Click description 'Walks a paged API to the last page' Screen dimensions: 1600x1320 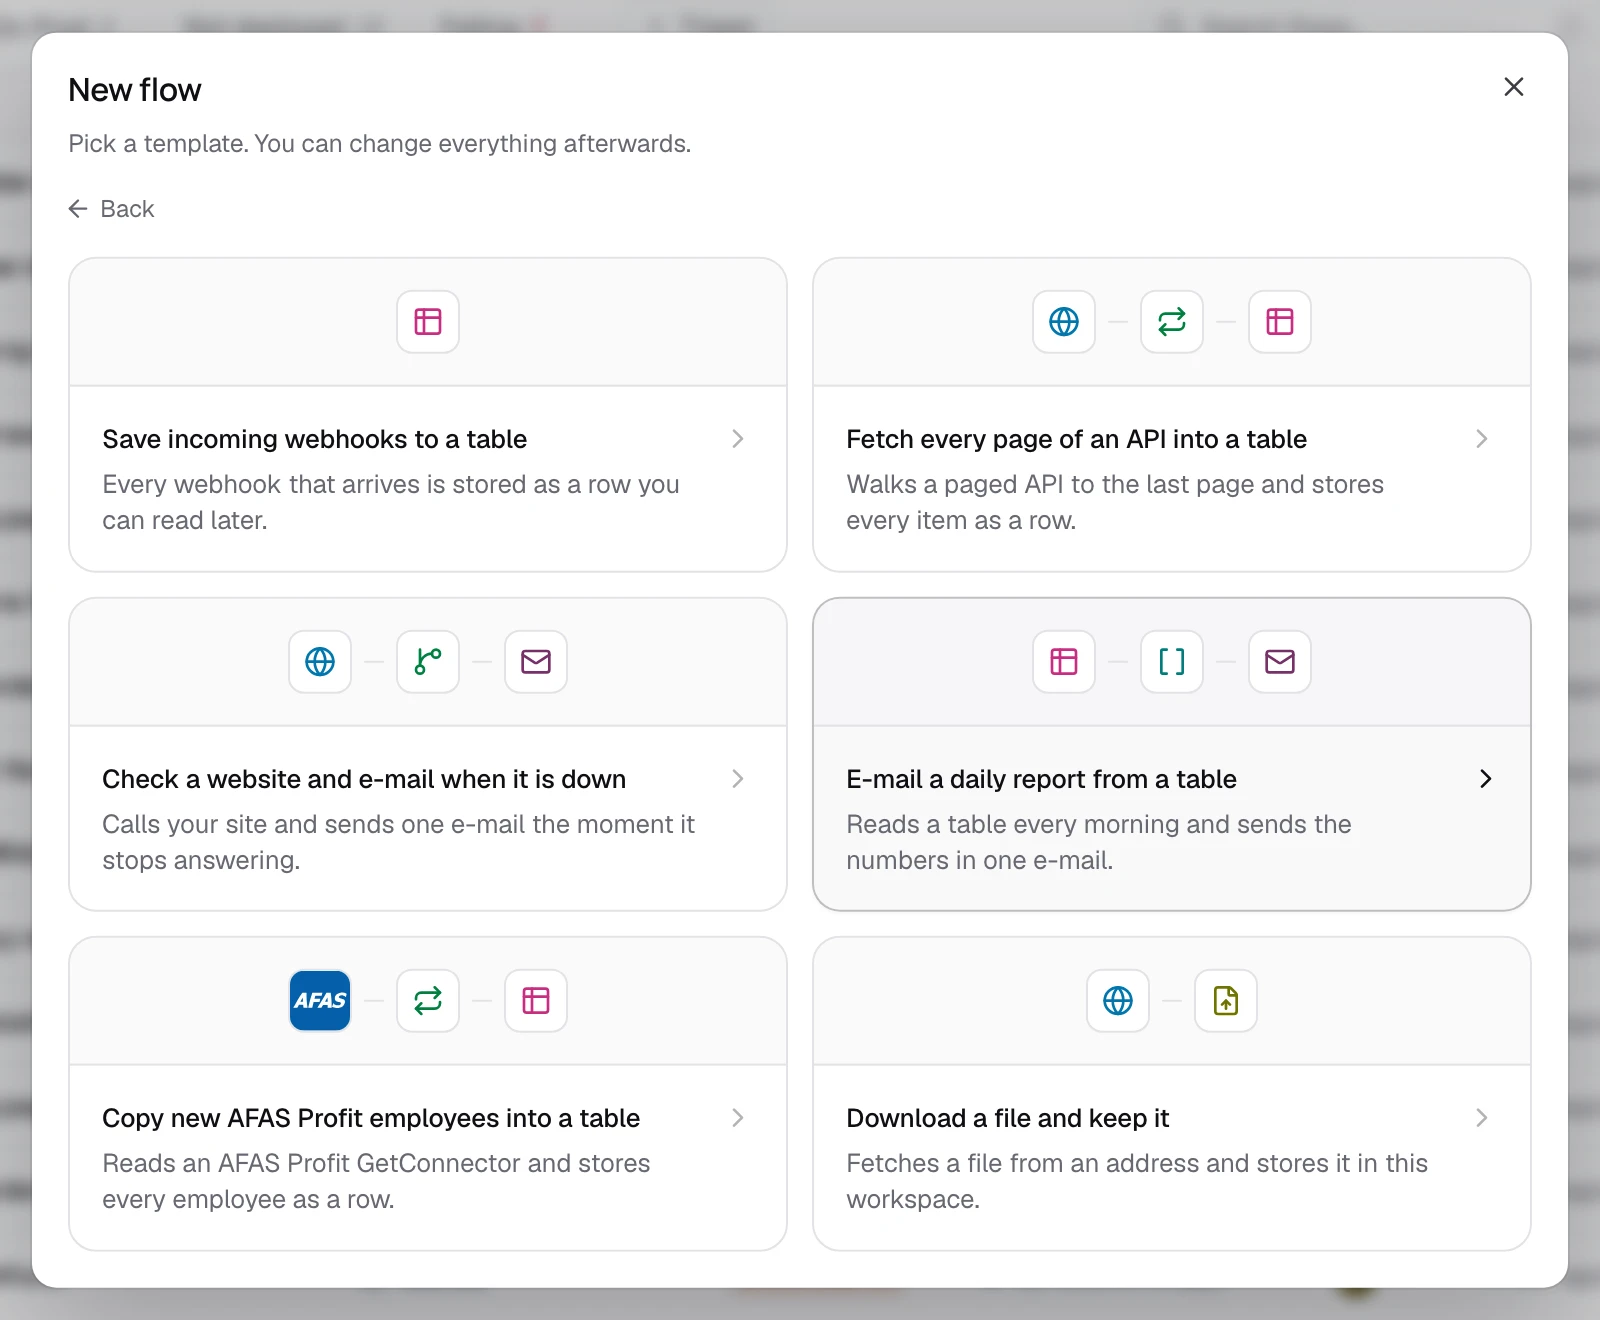point(1115,502)
